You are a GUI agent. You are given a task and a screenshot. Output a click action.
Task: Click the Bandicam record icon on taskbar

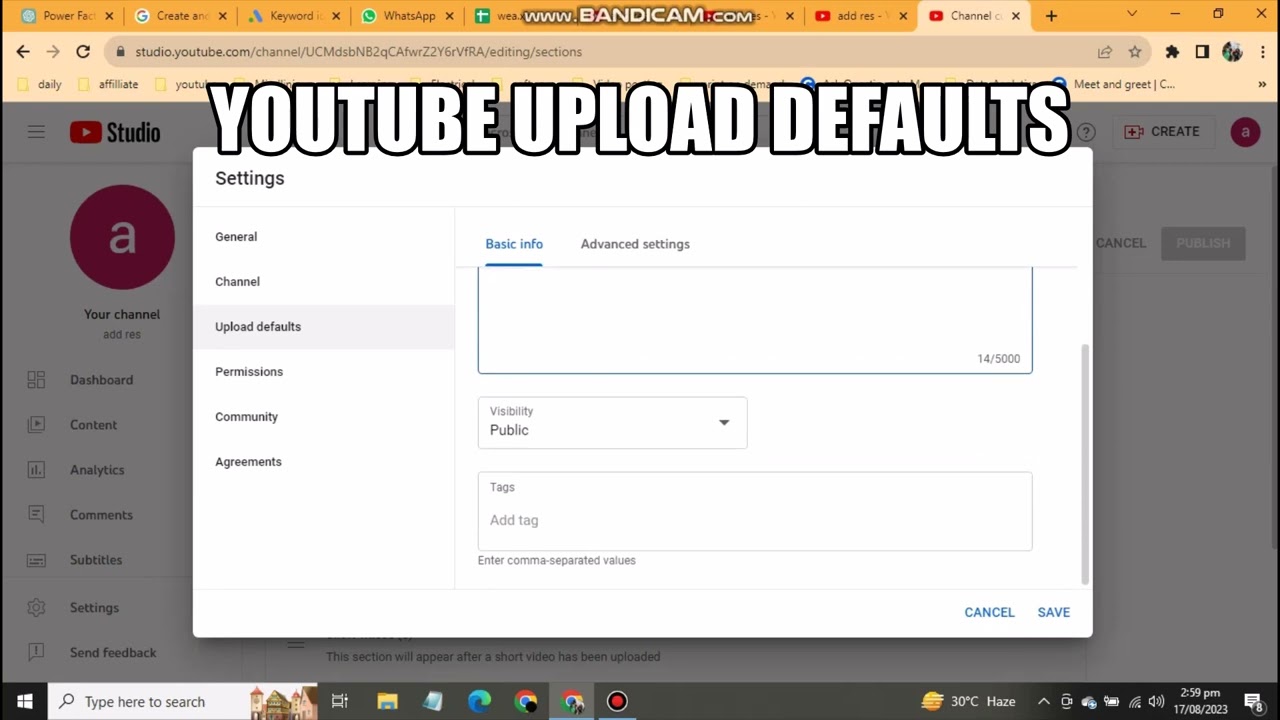point(617,701)
